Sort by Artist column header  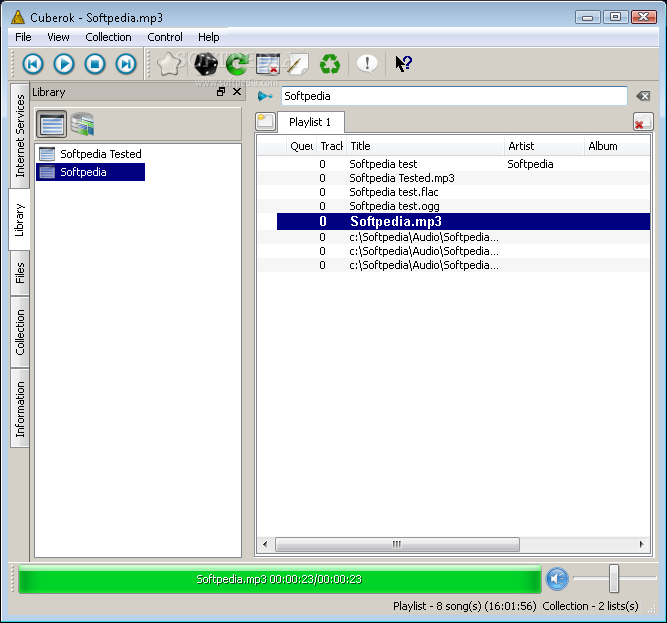coord(544,146)
